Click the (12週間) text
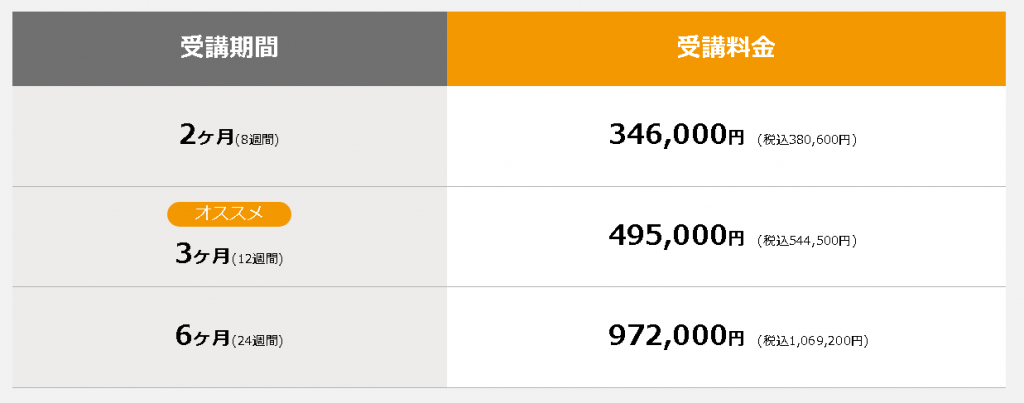Screen dimensions: 1024x403 [x=257, y=259]
